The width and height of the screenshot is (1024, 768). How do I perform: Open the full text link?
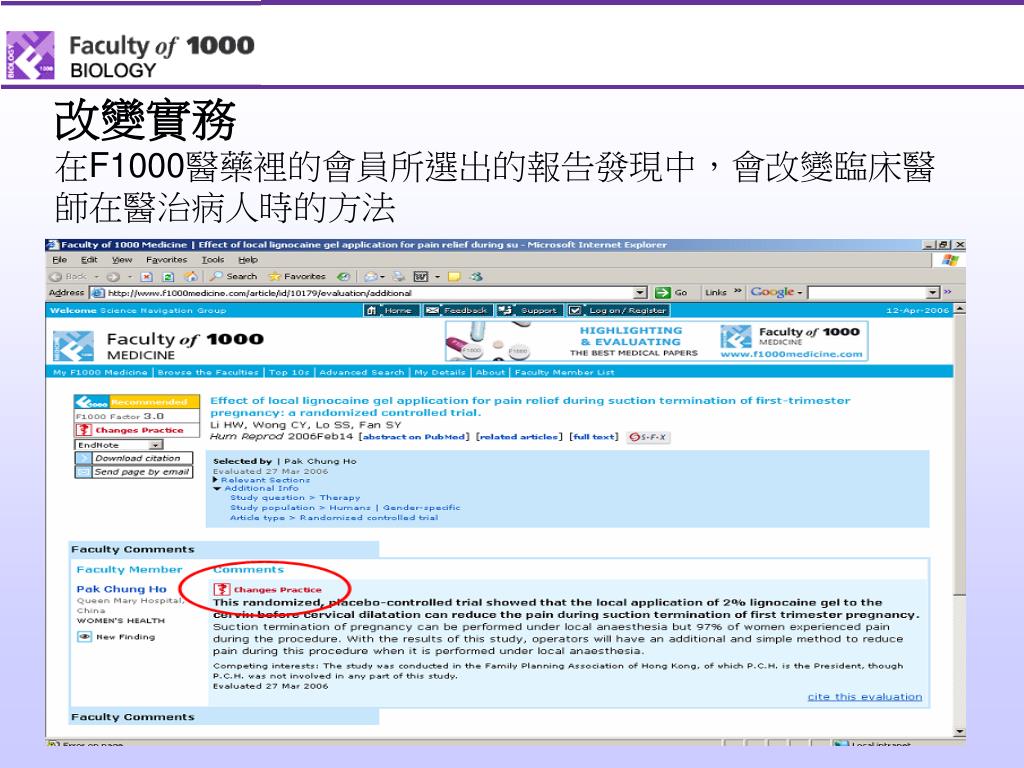594,437
